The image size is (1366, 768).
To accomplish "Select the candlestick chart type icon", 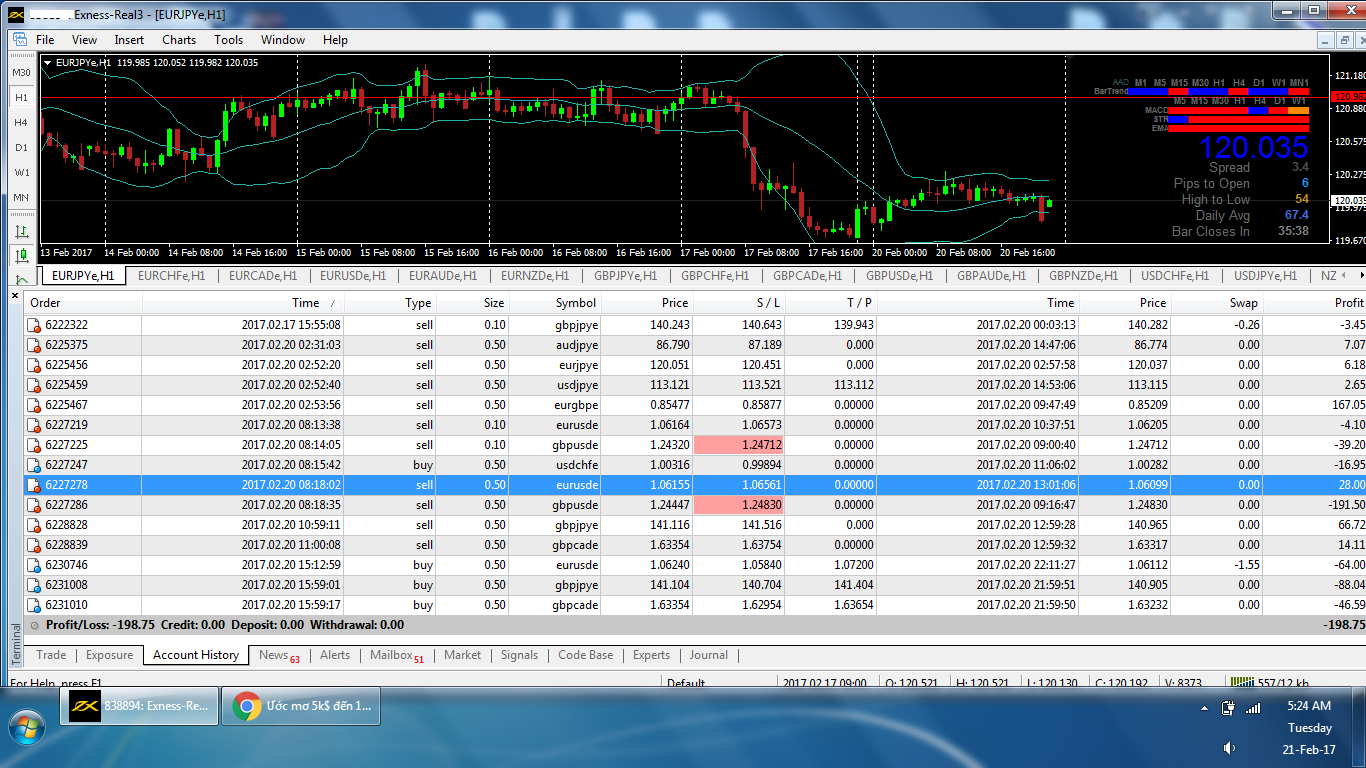I will (x=21, y=255).
